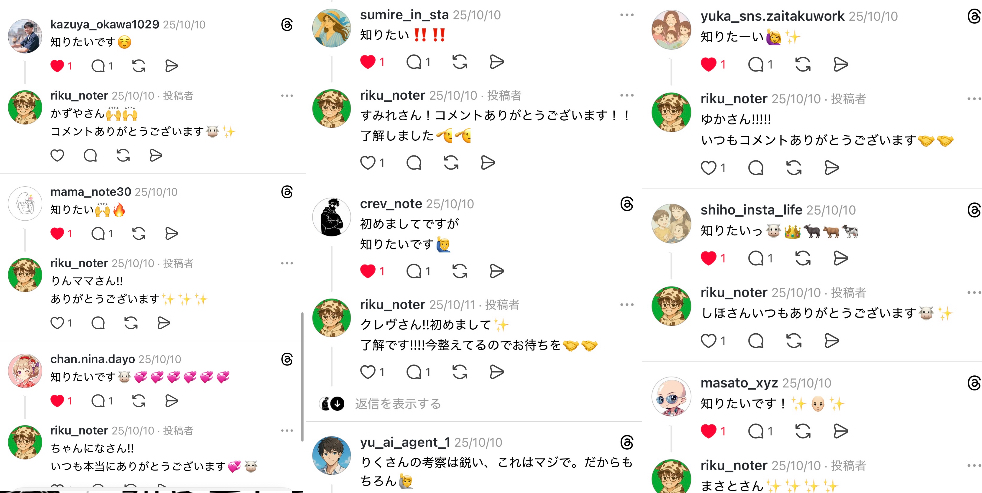The image size is (982, 493).
Task: View yu_ai_agent_1's profile picture
Action: tap(331, 455)
